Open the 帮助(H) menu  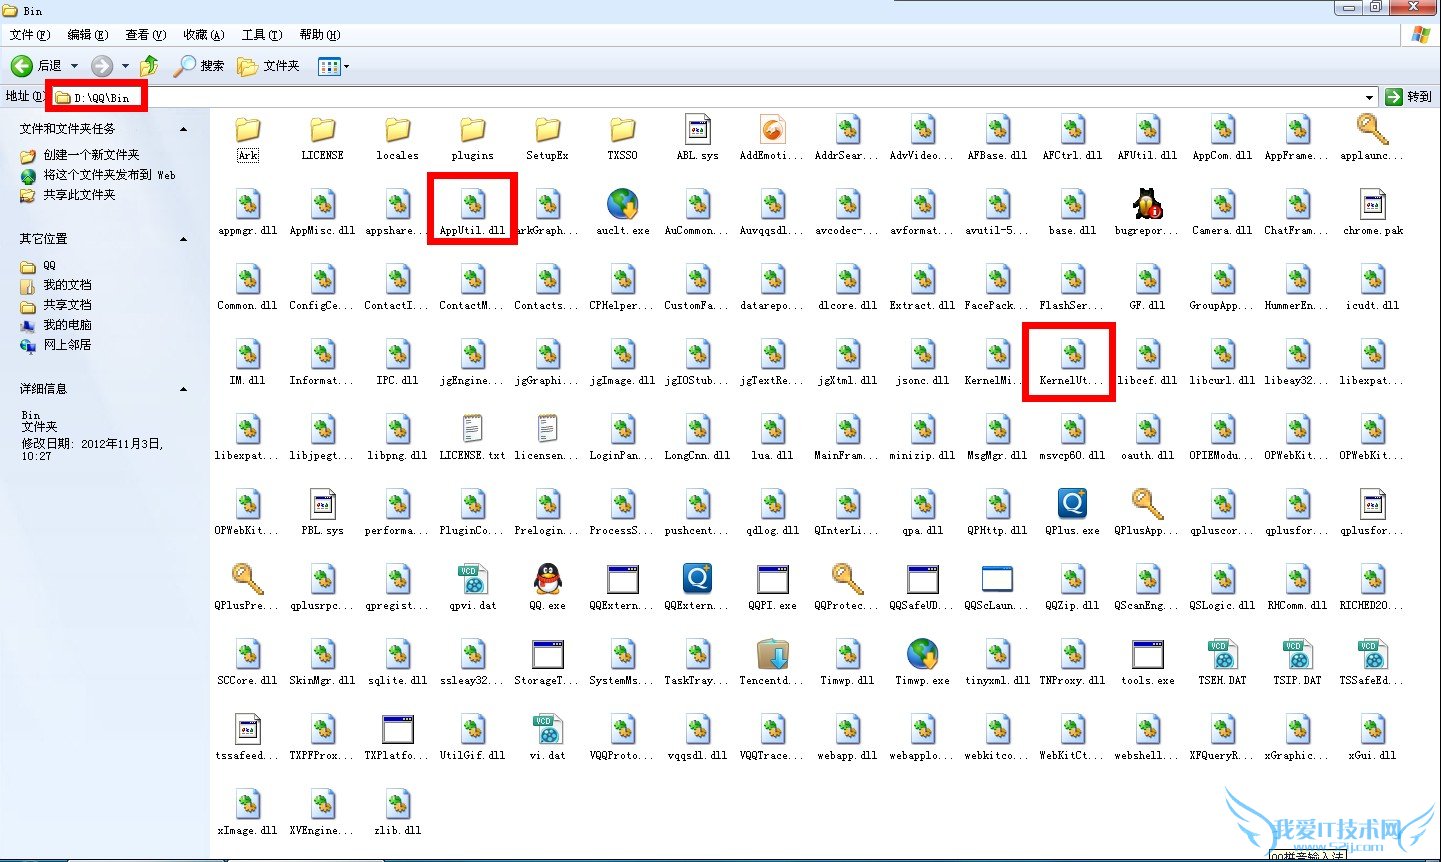click(320, 35)
